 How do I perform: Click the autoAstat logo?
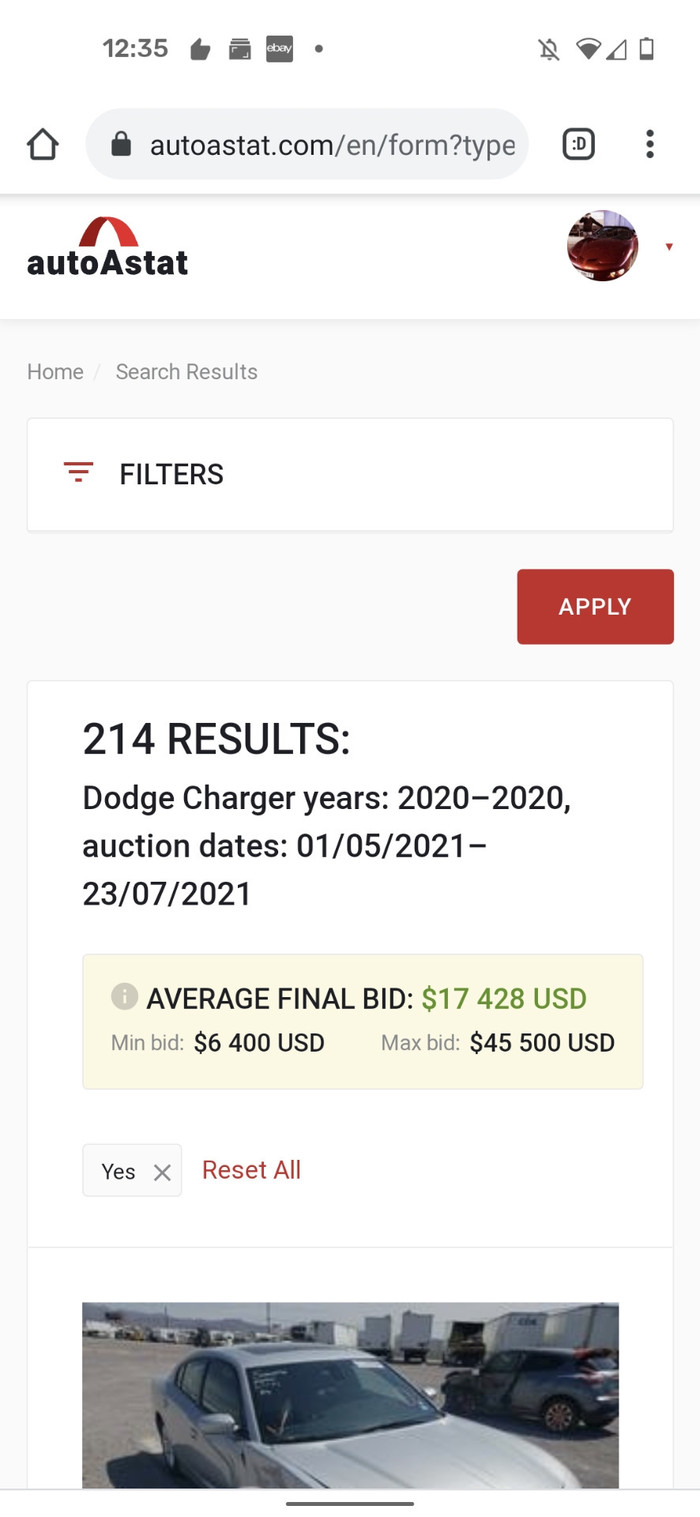108,248
